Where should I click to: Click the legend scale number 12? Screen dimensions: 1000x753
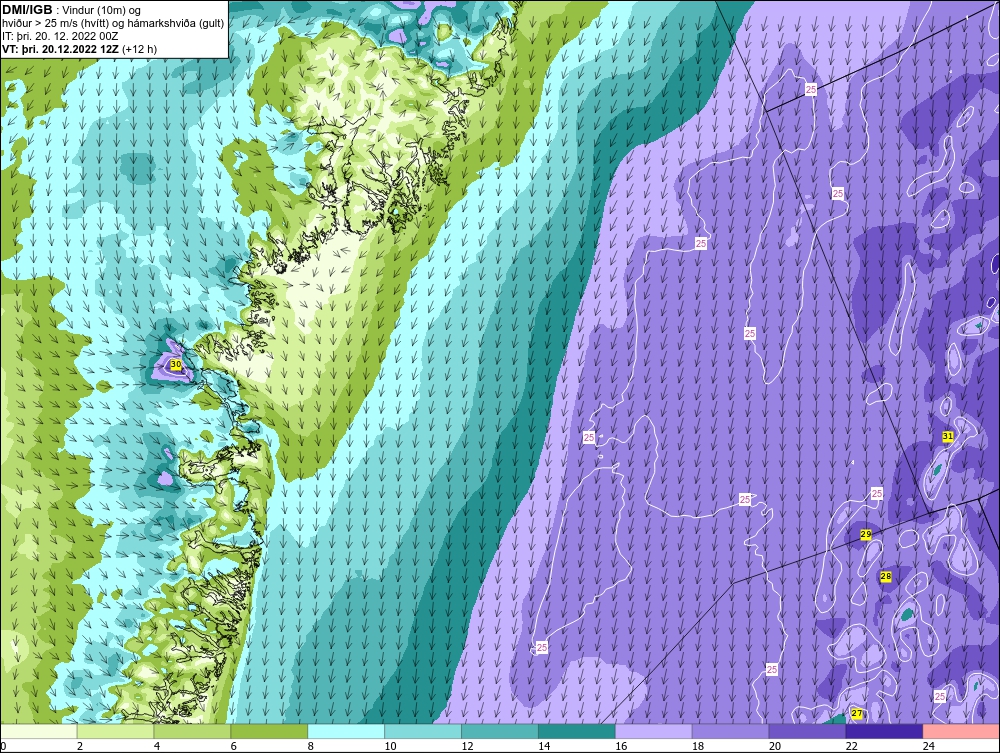467,746
